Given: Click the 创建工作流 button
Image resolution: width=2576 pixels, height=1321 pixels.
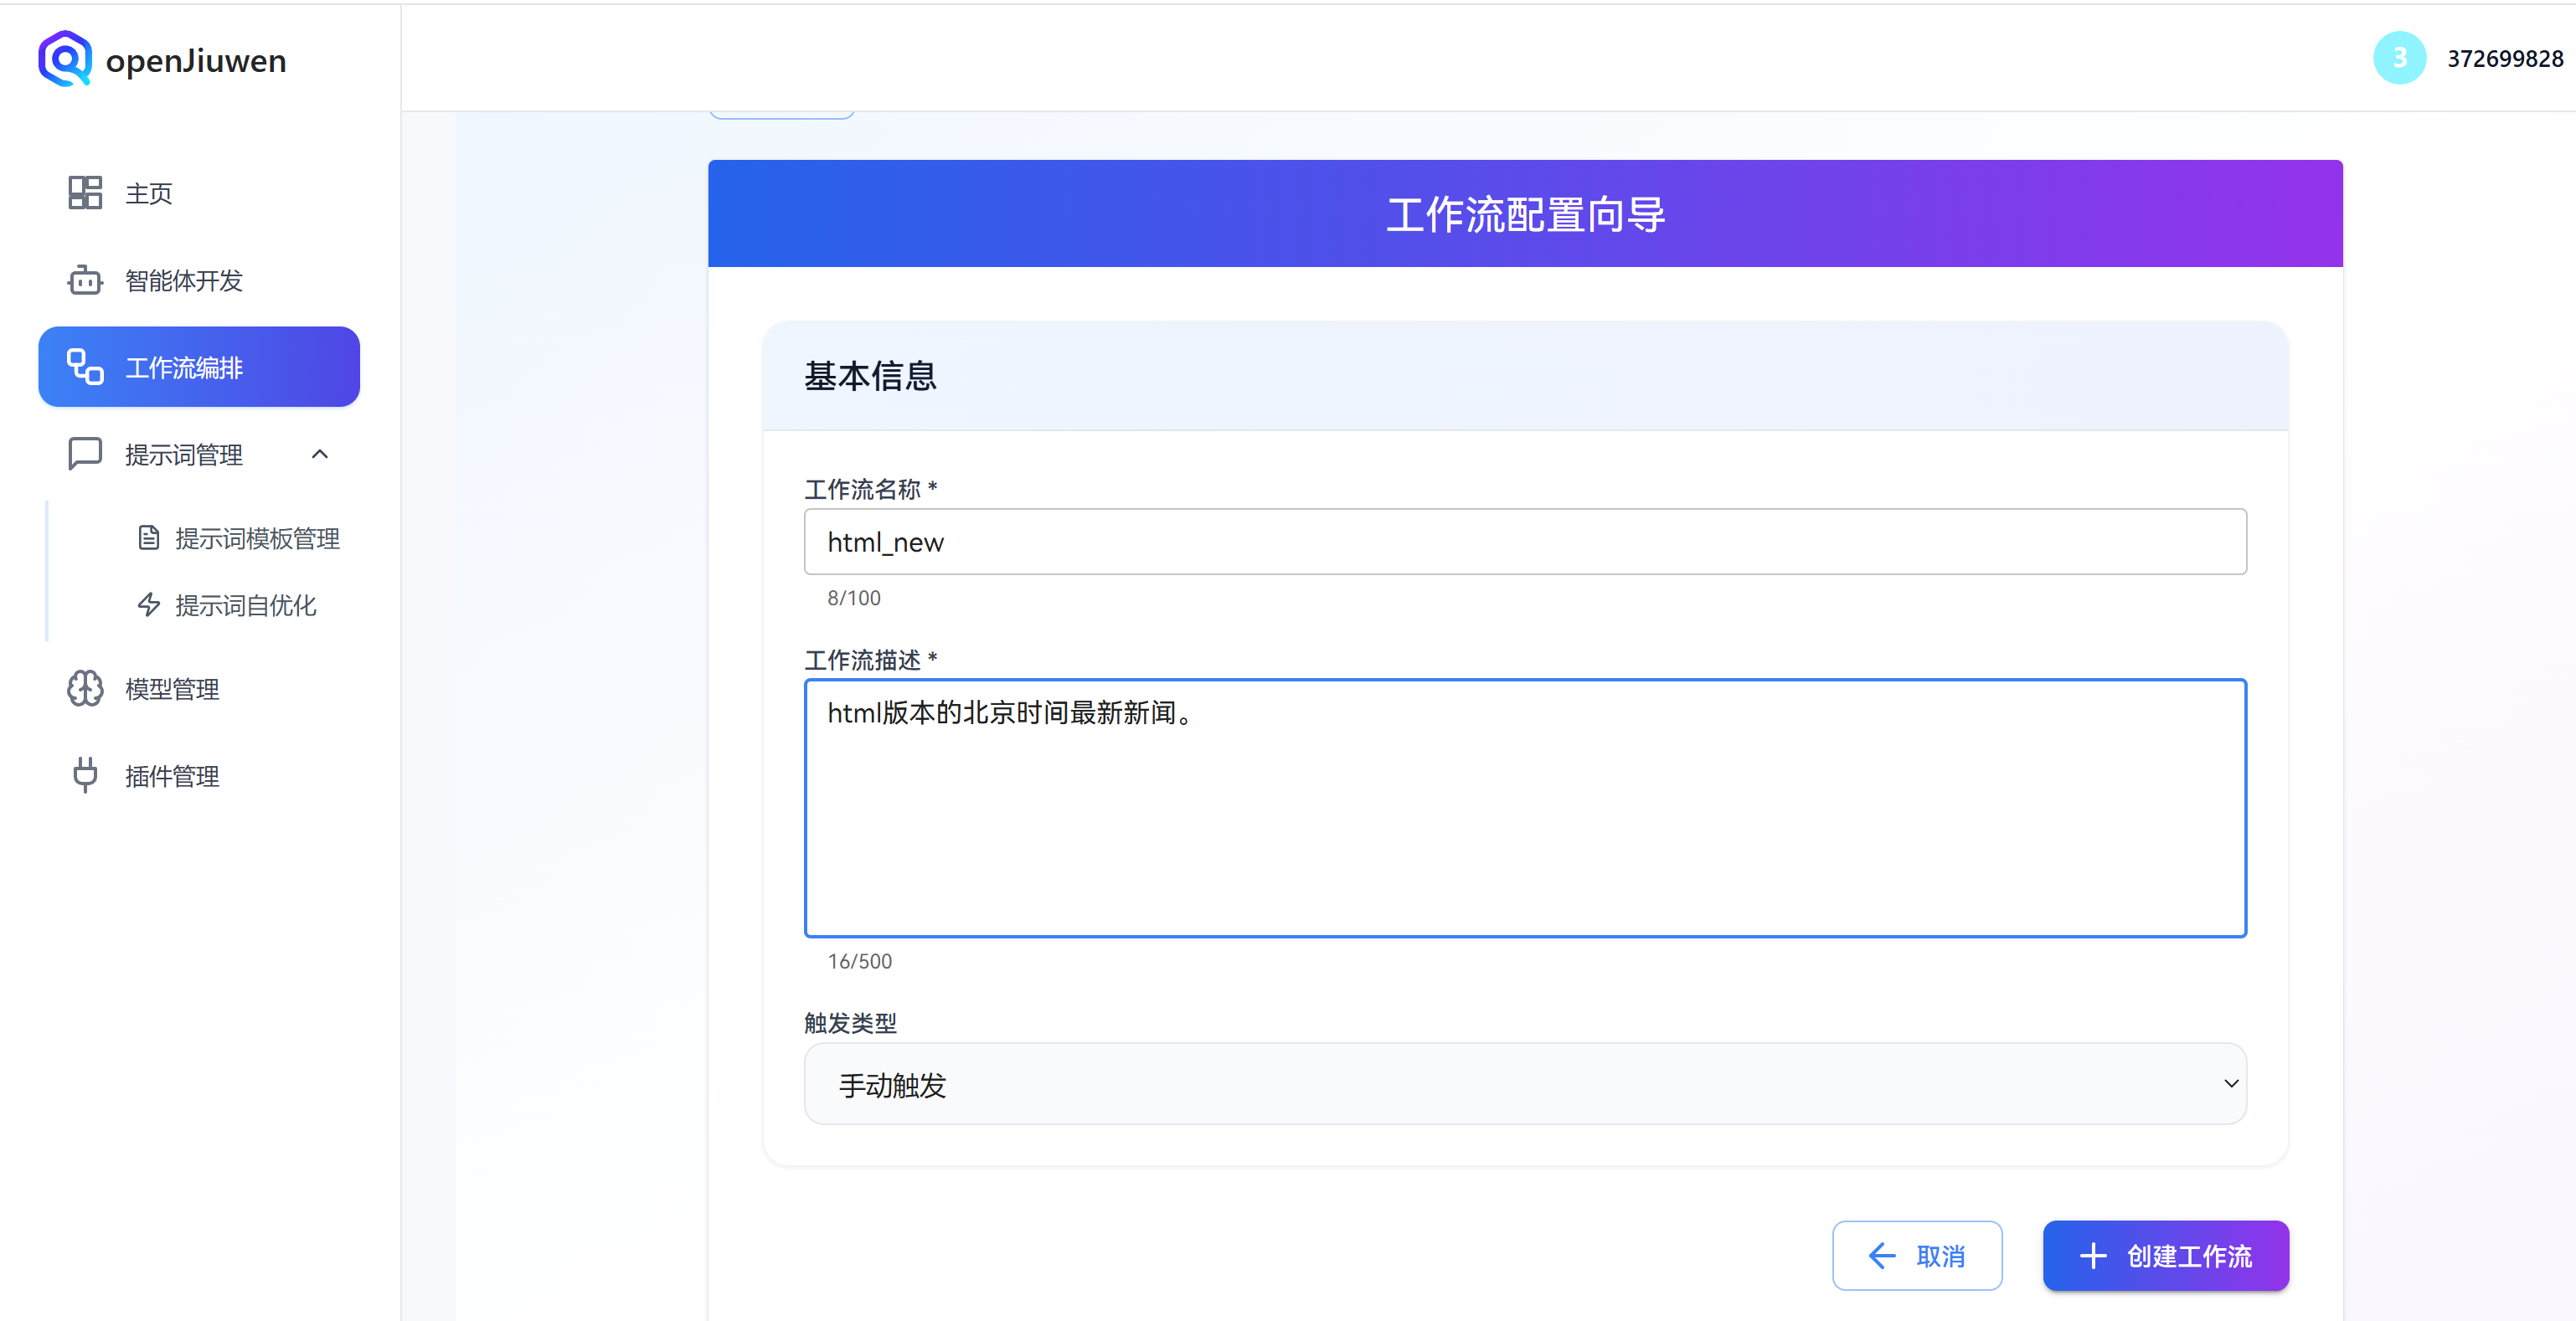Looking at the screenshot, I should [x=2165, y=1256].
